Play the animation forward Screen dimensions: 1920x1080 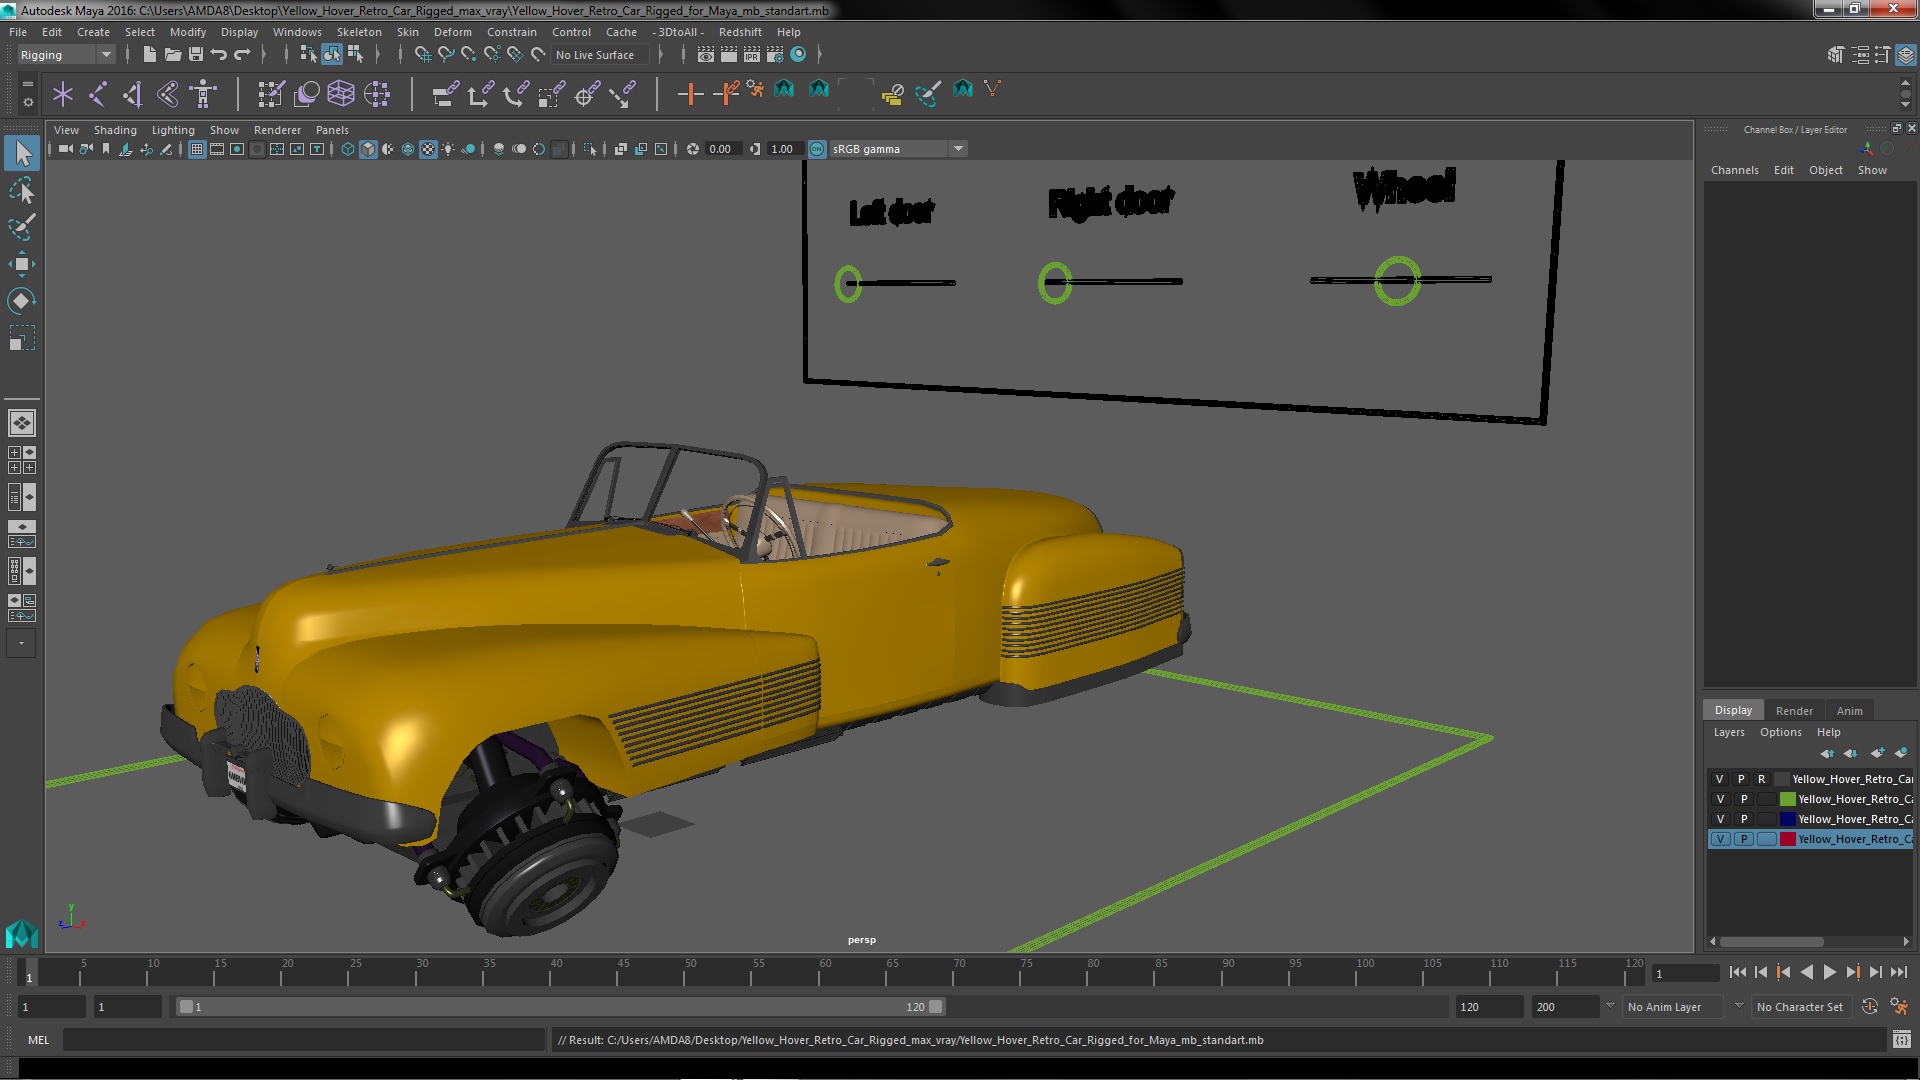tap(1829, 972)
